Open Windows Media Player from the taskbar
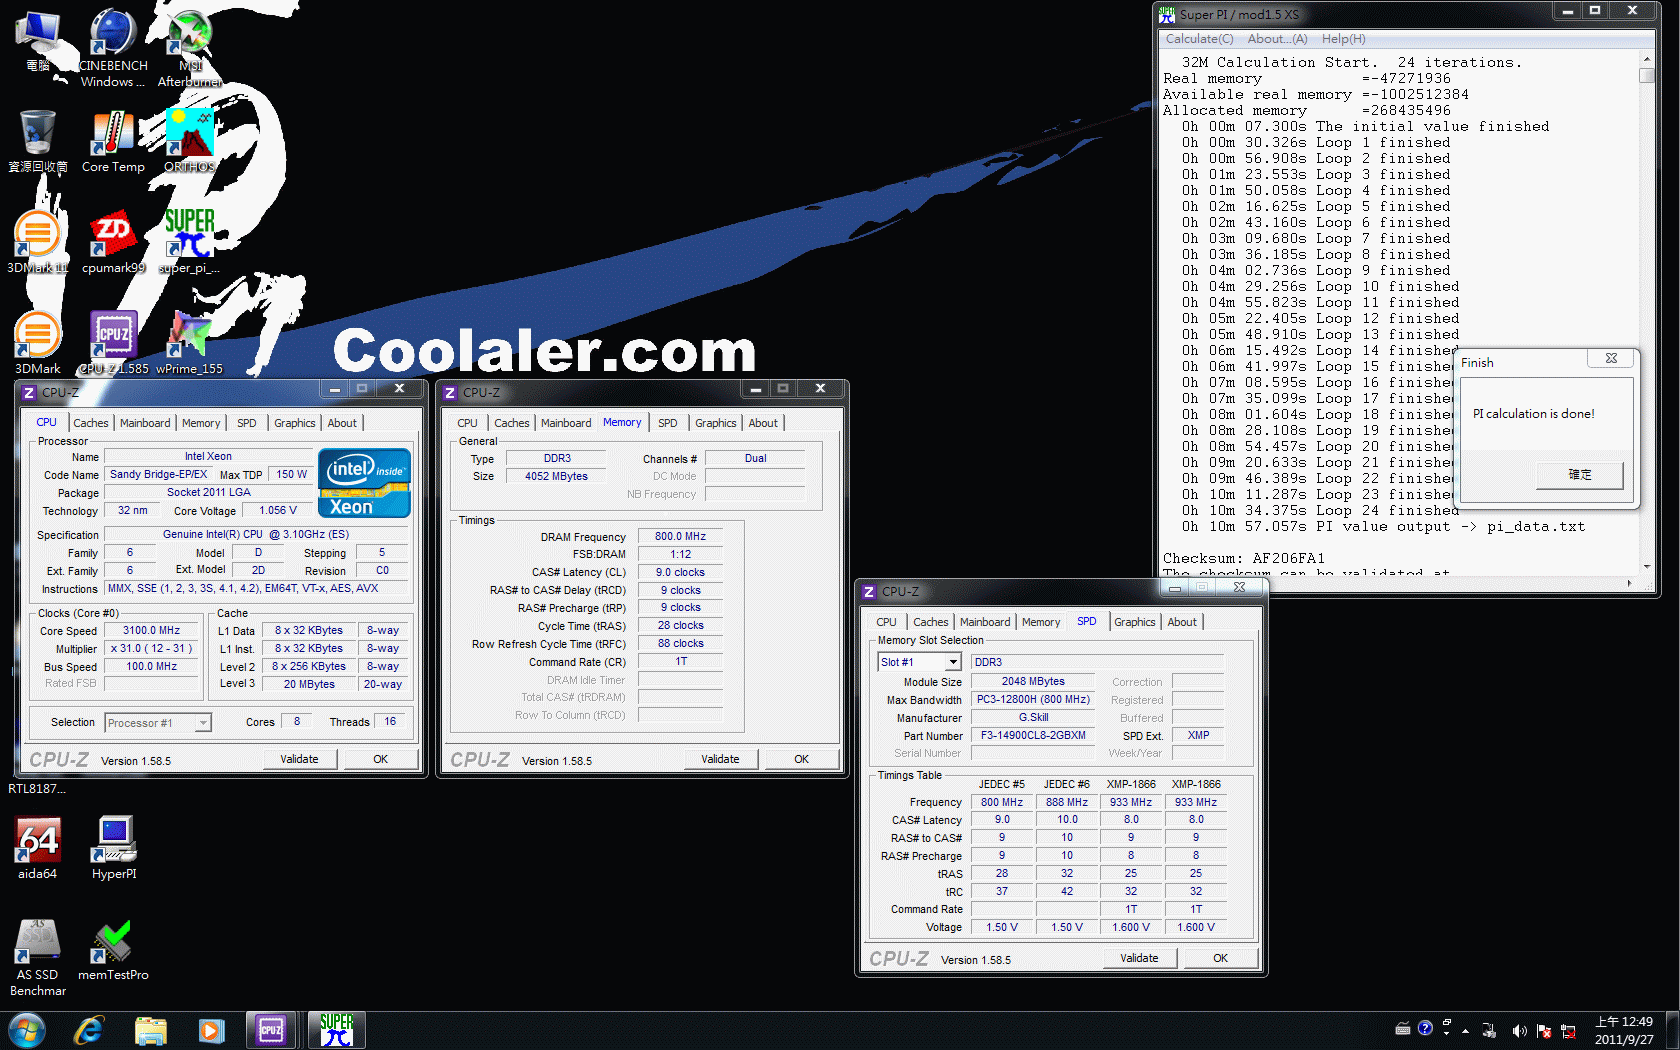 [211, 1030]
